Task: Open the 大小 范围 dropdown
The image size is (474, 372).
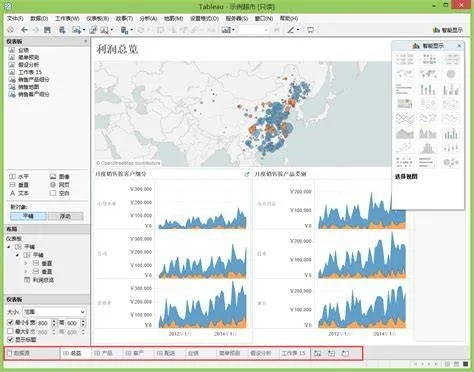Action: 54,312
